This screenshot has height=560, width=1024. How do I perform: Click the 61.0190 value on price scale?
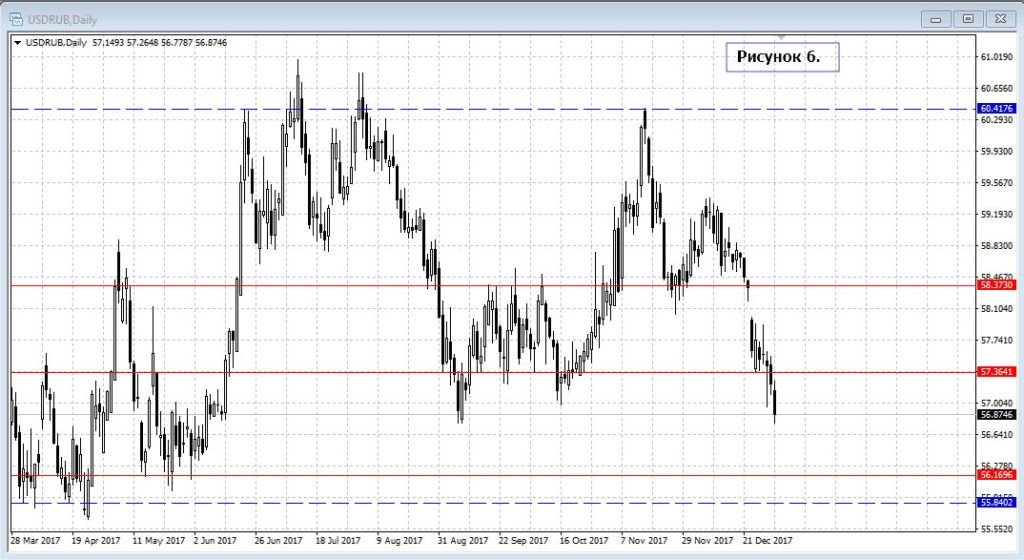point(997,57)
